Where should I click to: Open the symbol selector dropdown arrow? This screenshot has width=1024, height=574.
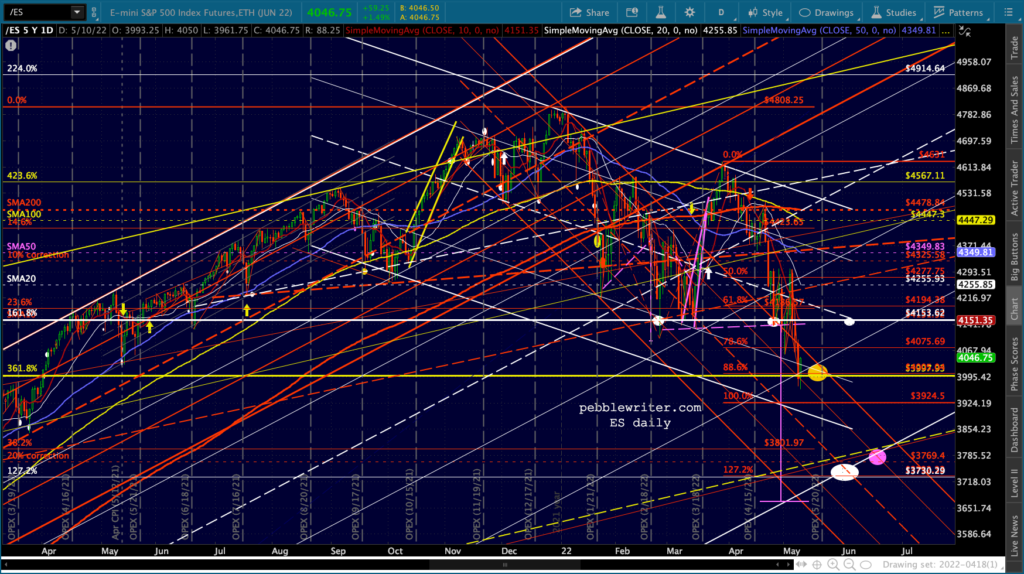tap(77, 12)
